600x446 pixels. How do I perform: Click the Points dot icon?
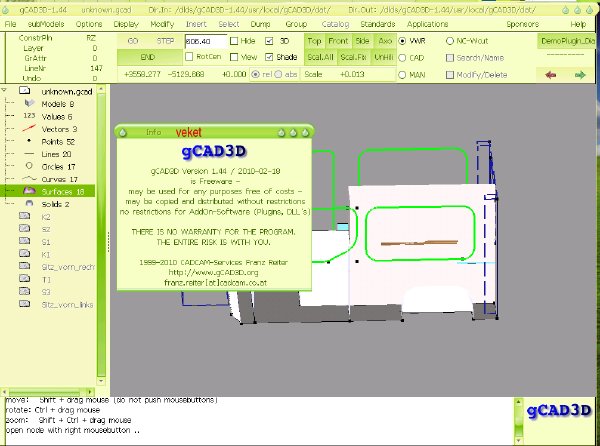29,141
